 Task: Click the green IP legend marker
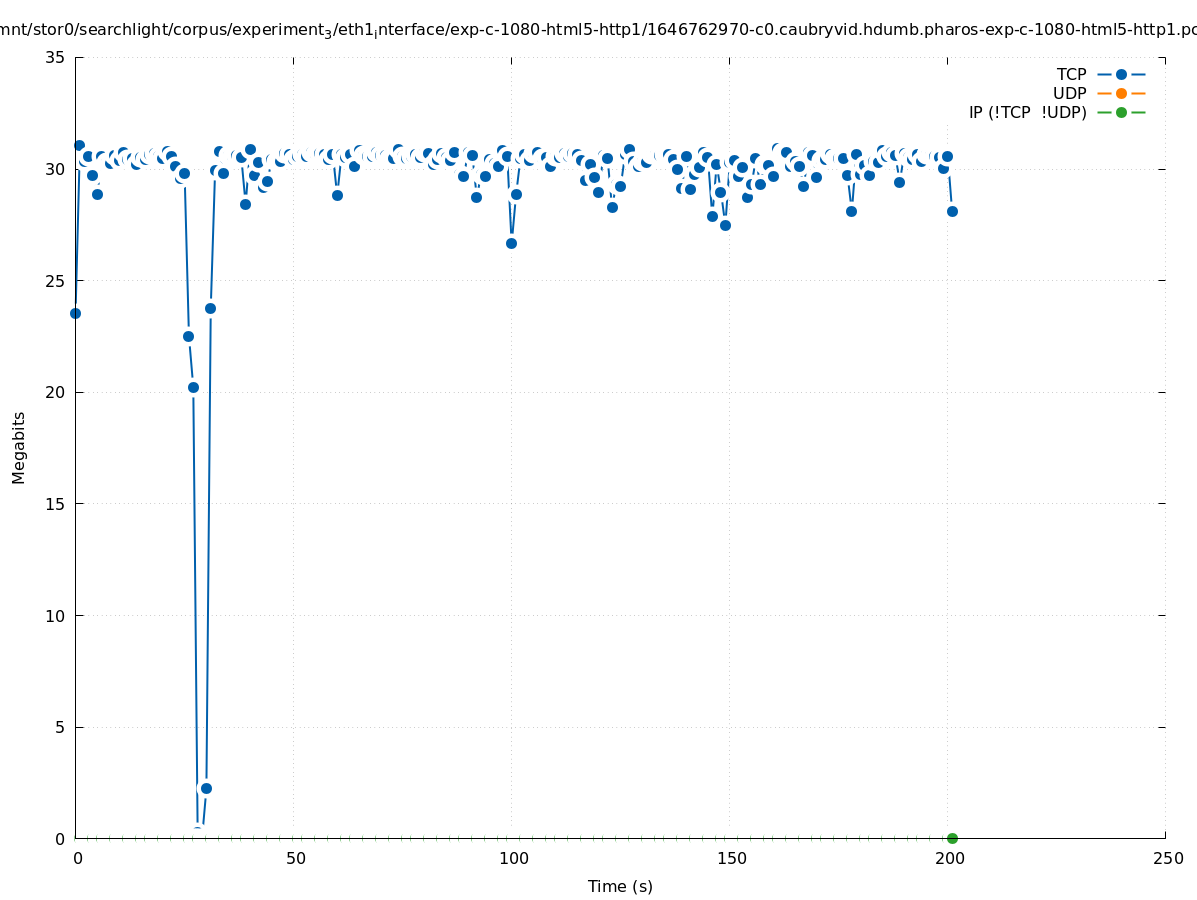(x=1121, y=112)
